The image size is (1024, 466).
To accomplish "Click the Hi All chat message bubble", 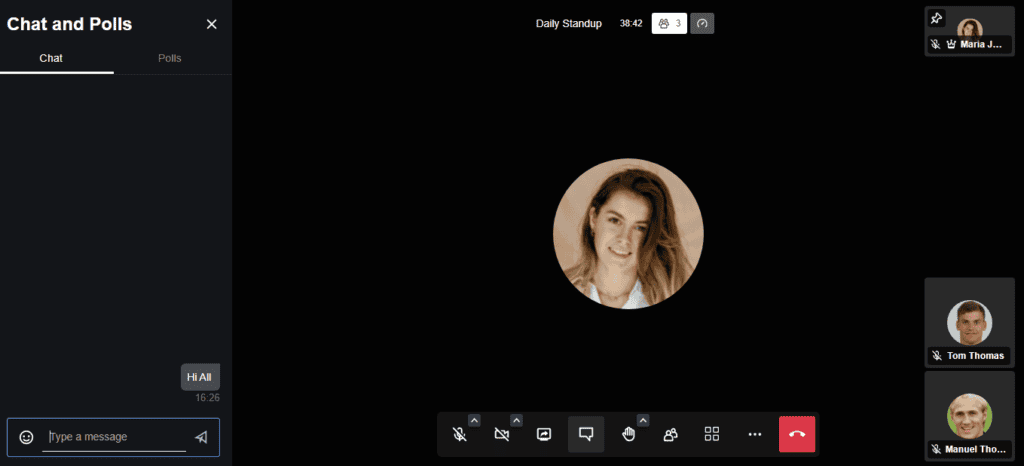I will coord(200,377).
